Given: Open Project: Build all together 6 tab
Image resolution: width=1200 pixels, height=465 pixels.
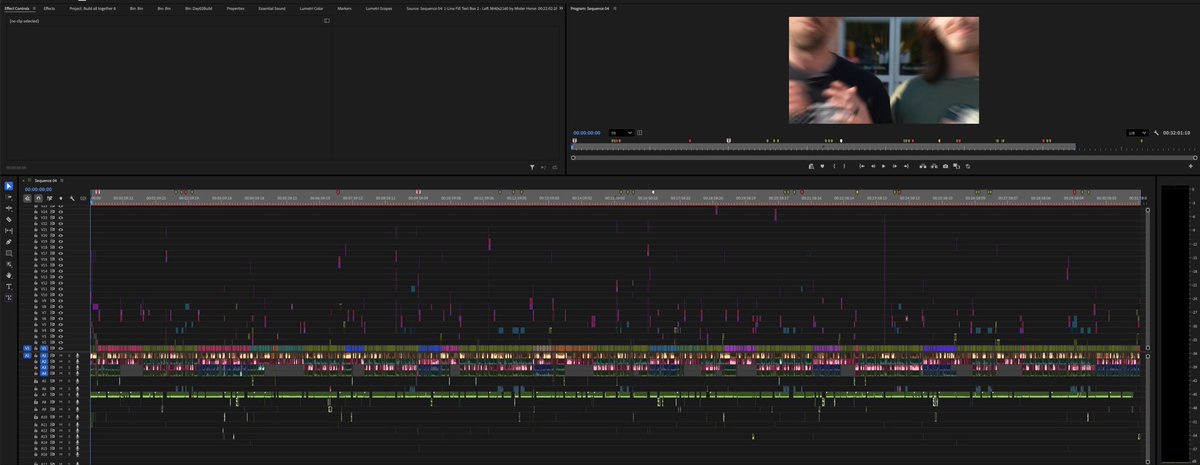Looking at the screenshot, I should pos(93,8).
